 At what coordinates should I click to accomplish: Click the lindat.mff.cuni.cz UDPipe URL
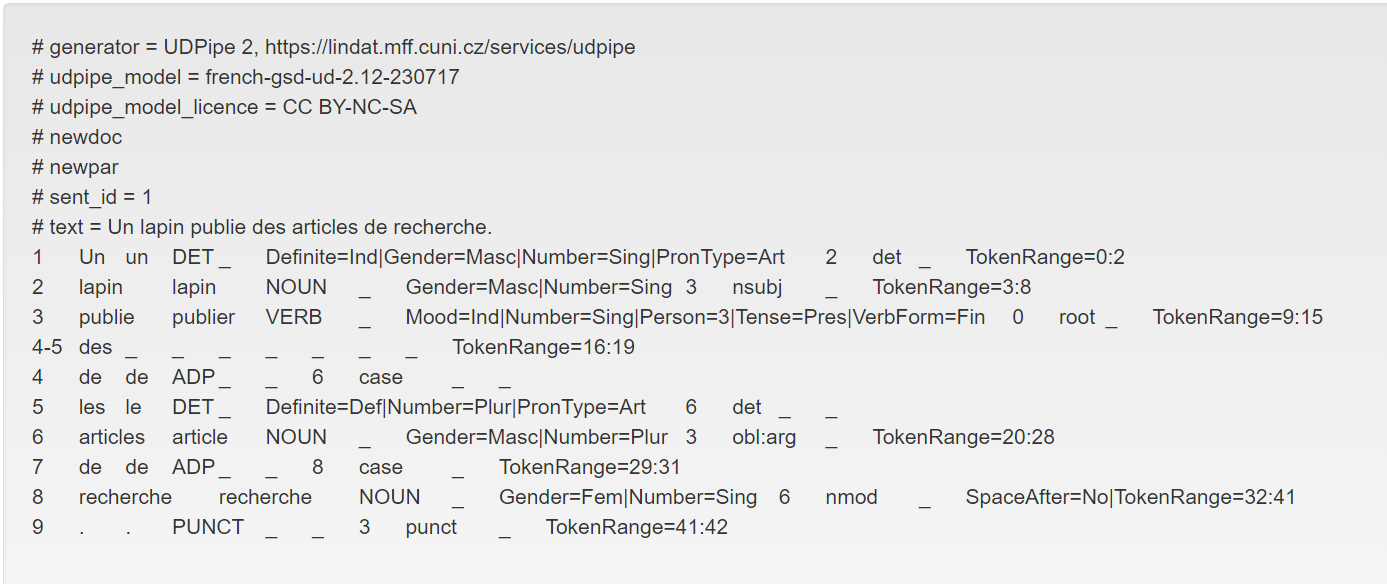click(x=450, y=47)
